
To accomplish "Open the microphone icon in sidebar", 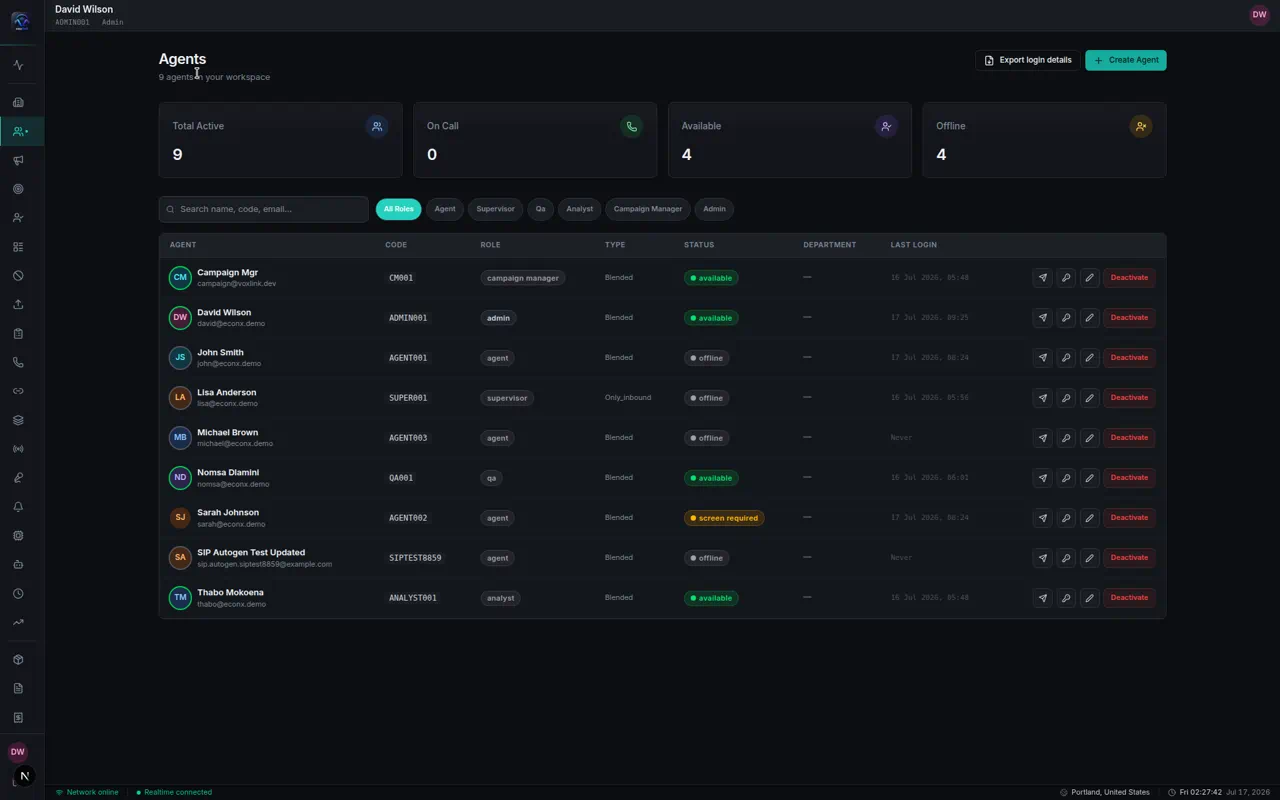I will (18, 478).
